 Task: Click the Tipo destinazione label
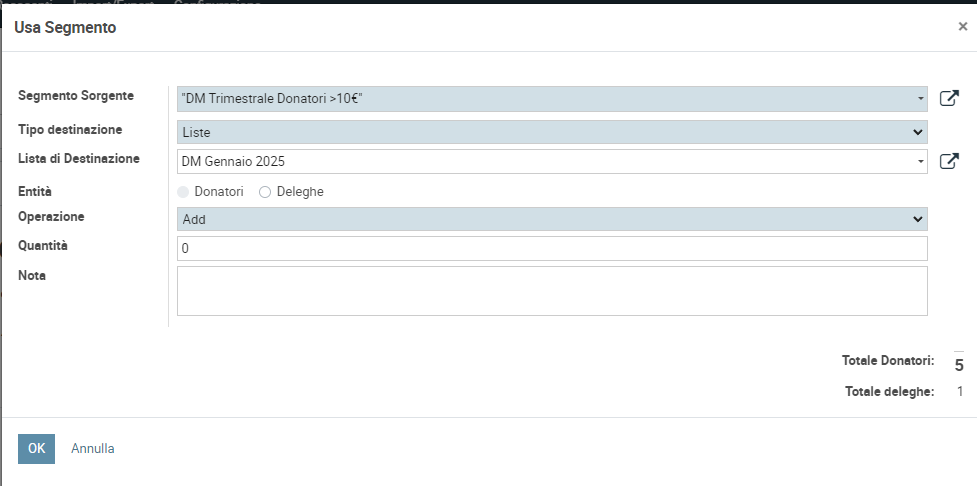pyautogui.click(x=70, y=130)
